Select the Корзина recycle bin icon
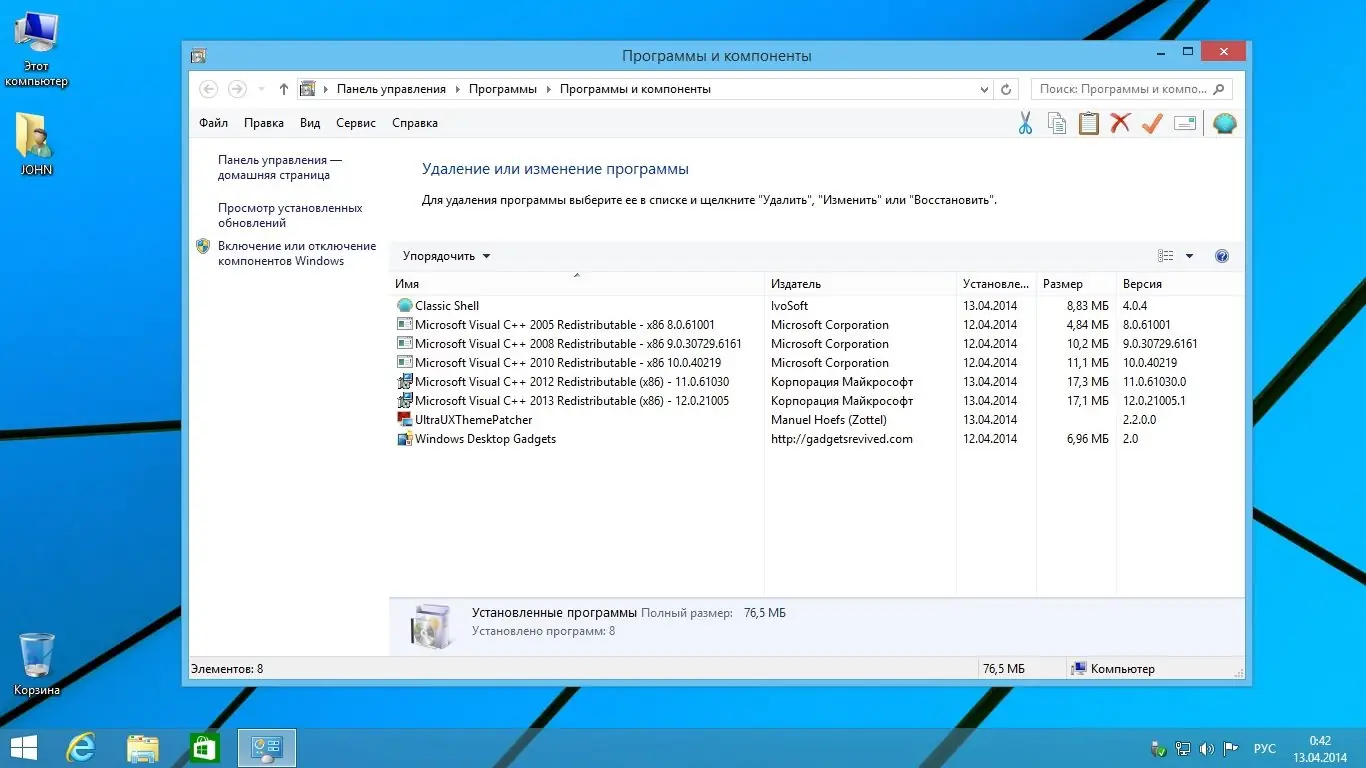The height and width of the screenshot is (768, 1366). pos(36,664)
